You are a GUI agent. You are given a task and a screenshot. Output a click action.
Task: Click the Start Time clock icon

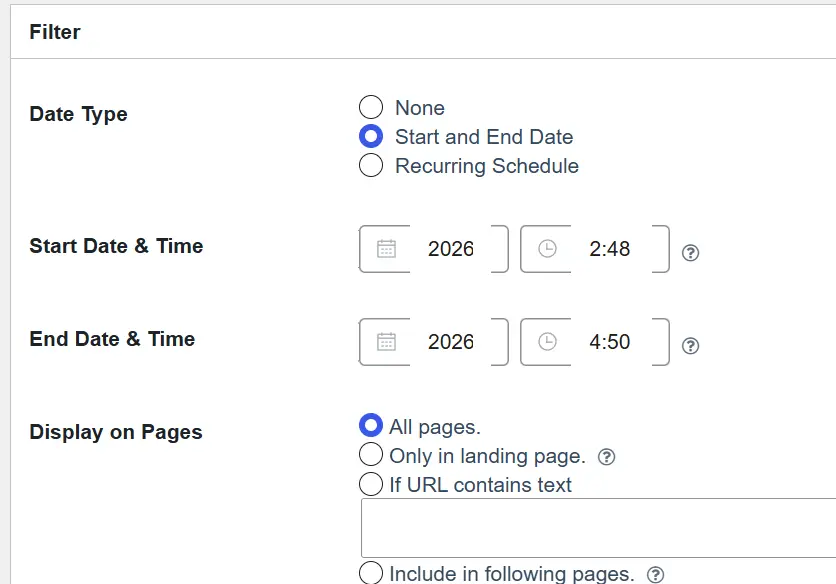tap(547, 249)
